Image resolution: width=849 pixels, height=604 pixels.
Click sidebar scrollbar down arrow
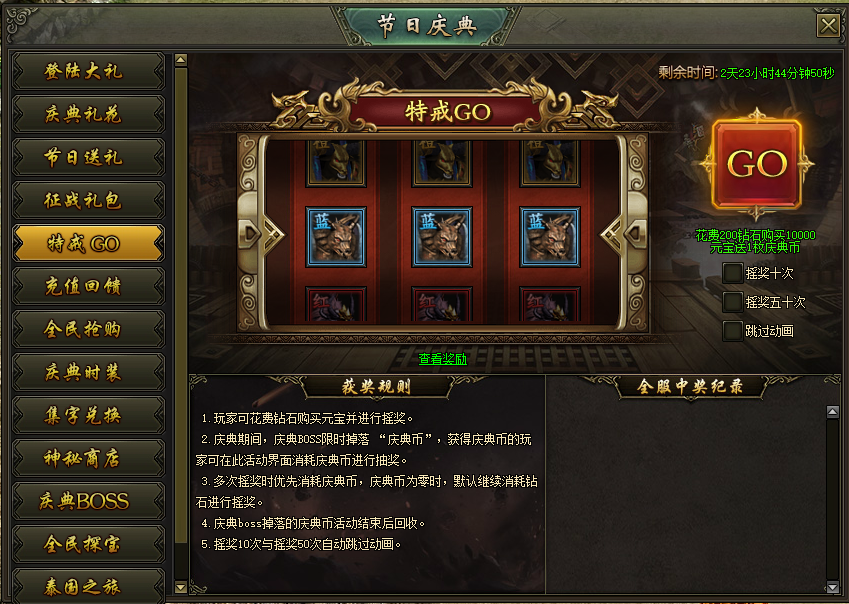tap(181, 587)
